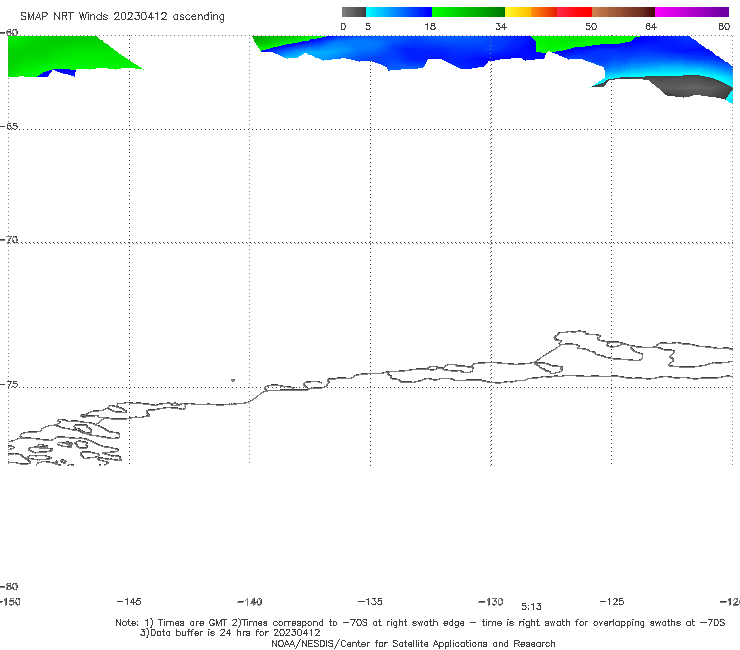Click the title 'SMAP NRT Winds 20230412 ascending'
The width and height of the screenshot is (740, 650).
point(122,16)
